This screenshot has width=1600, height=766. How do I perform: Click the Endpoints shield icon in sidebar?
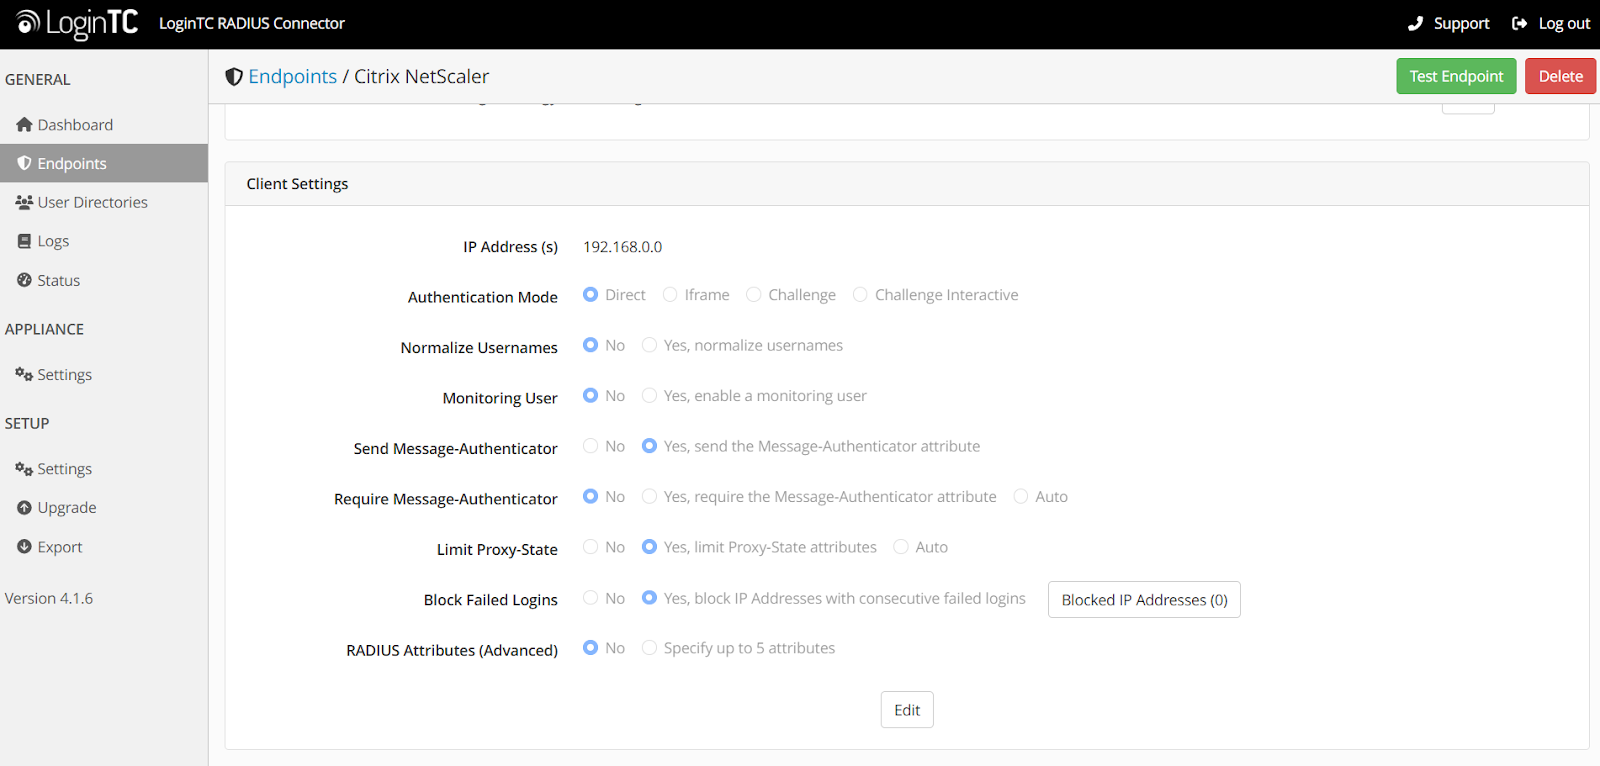click(x=24, y=163)
